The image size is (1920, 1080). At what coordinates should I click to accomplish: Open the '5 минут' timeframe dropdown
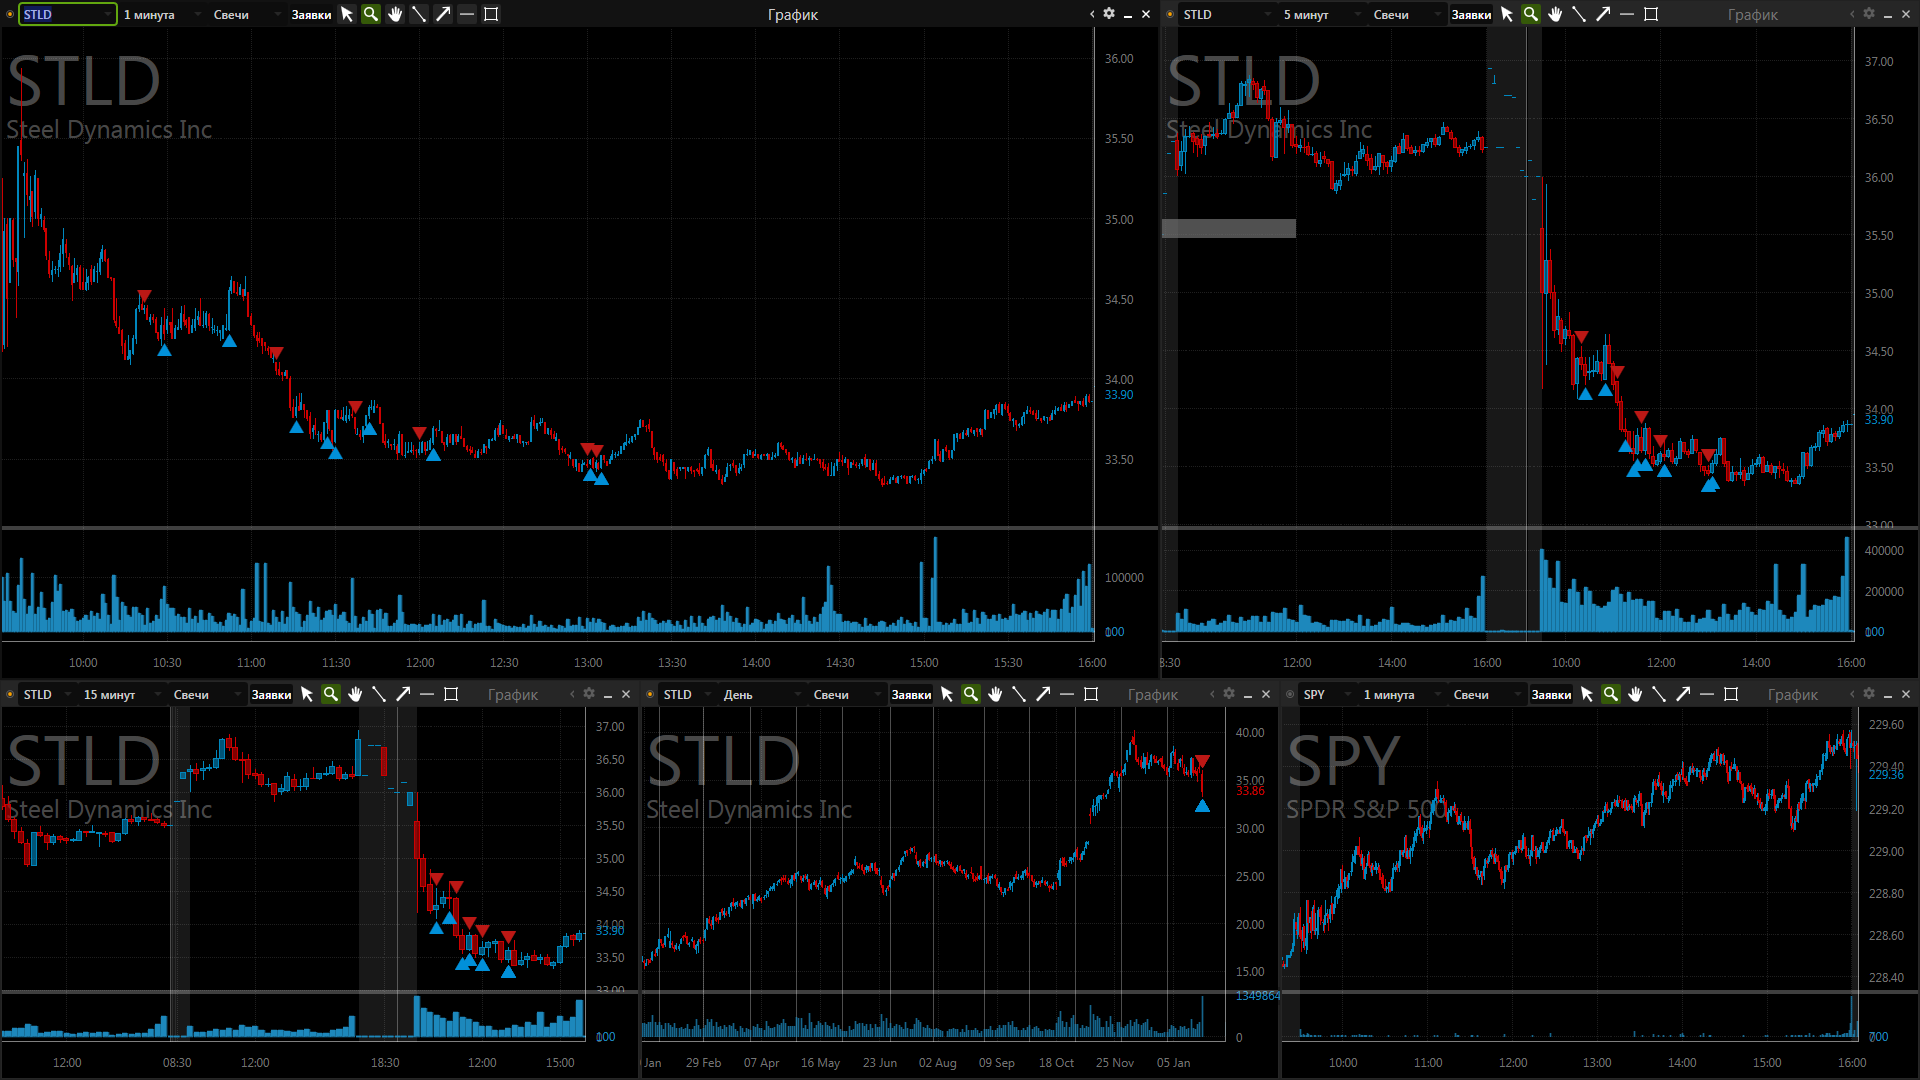1321,14
